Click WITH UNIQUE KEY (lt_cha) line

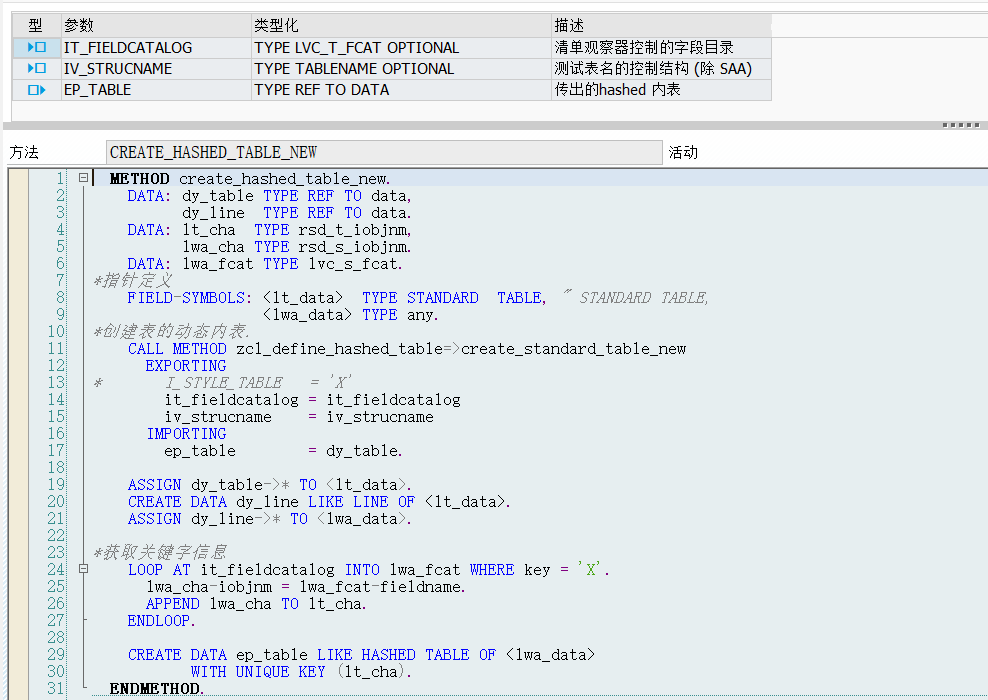301,672
